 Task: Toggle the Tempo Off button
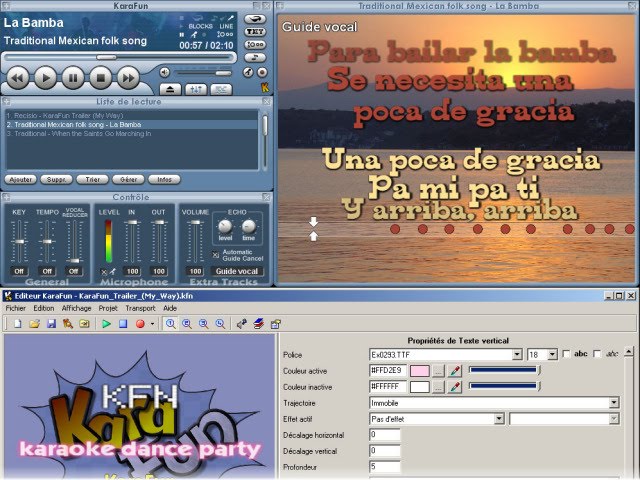click(x=47, y=271)
